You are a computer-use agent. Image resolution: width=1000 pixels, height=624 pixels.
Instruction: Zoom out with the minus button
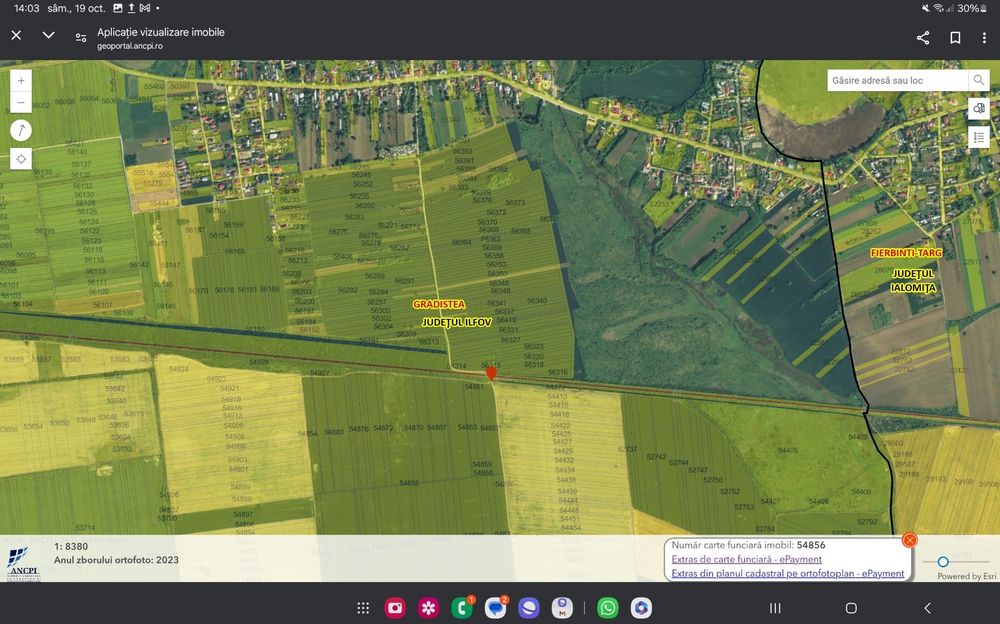coord(21,102)
